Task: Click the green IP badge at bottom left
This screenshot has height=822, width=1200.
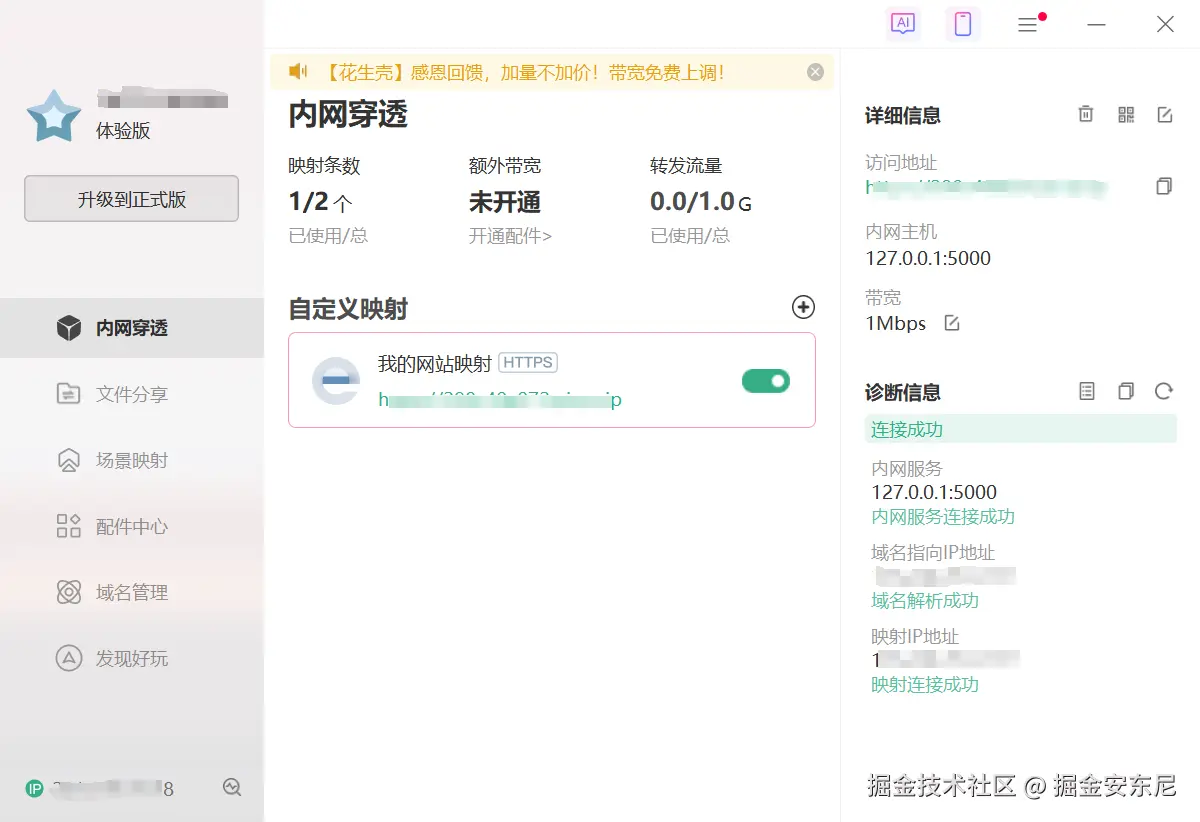Action: [34, 789]
